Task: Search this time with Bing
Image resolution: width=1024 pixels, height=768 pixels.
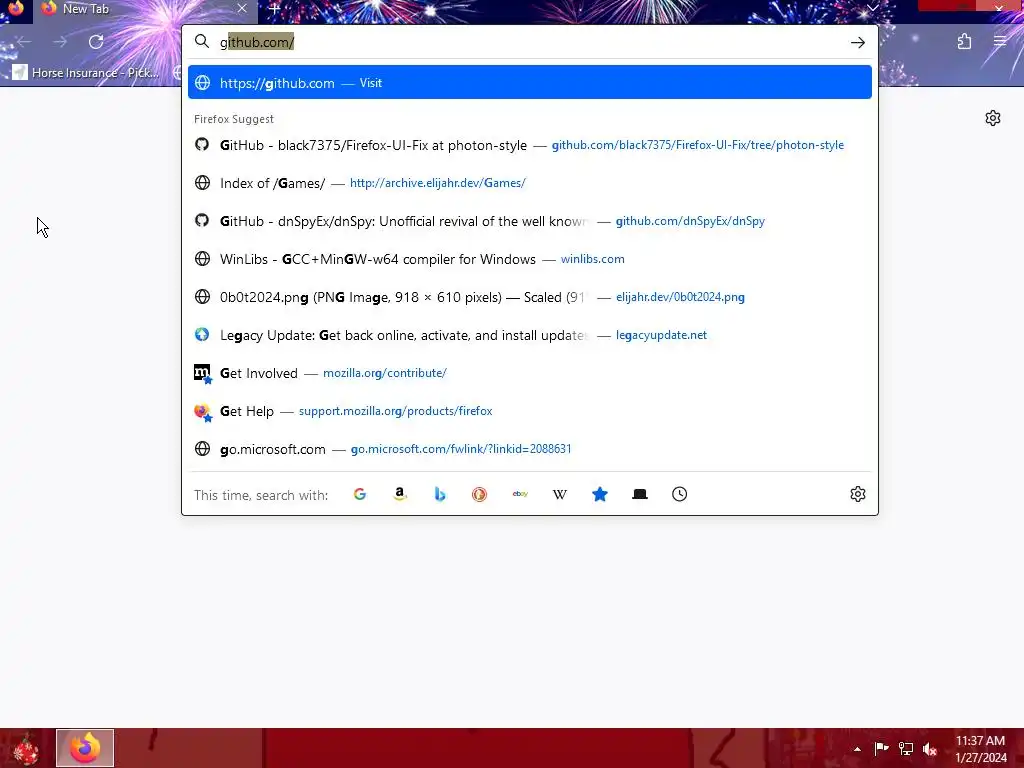Action: coord(440,494)
